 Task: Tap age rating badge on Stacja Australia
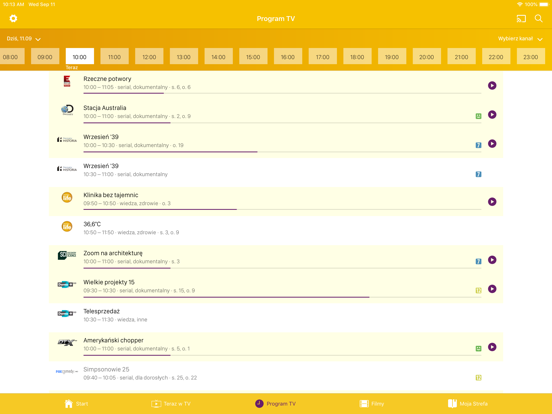[478, 116]
